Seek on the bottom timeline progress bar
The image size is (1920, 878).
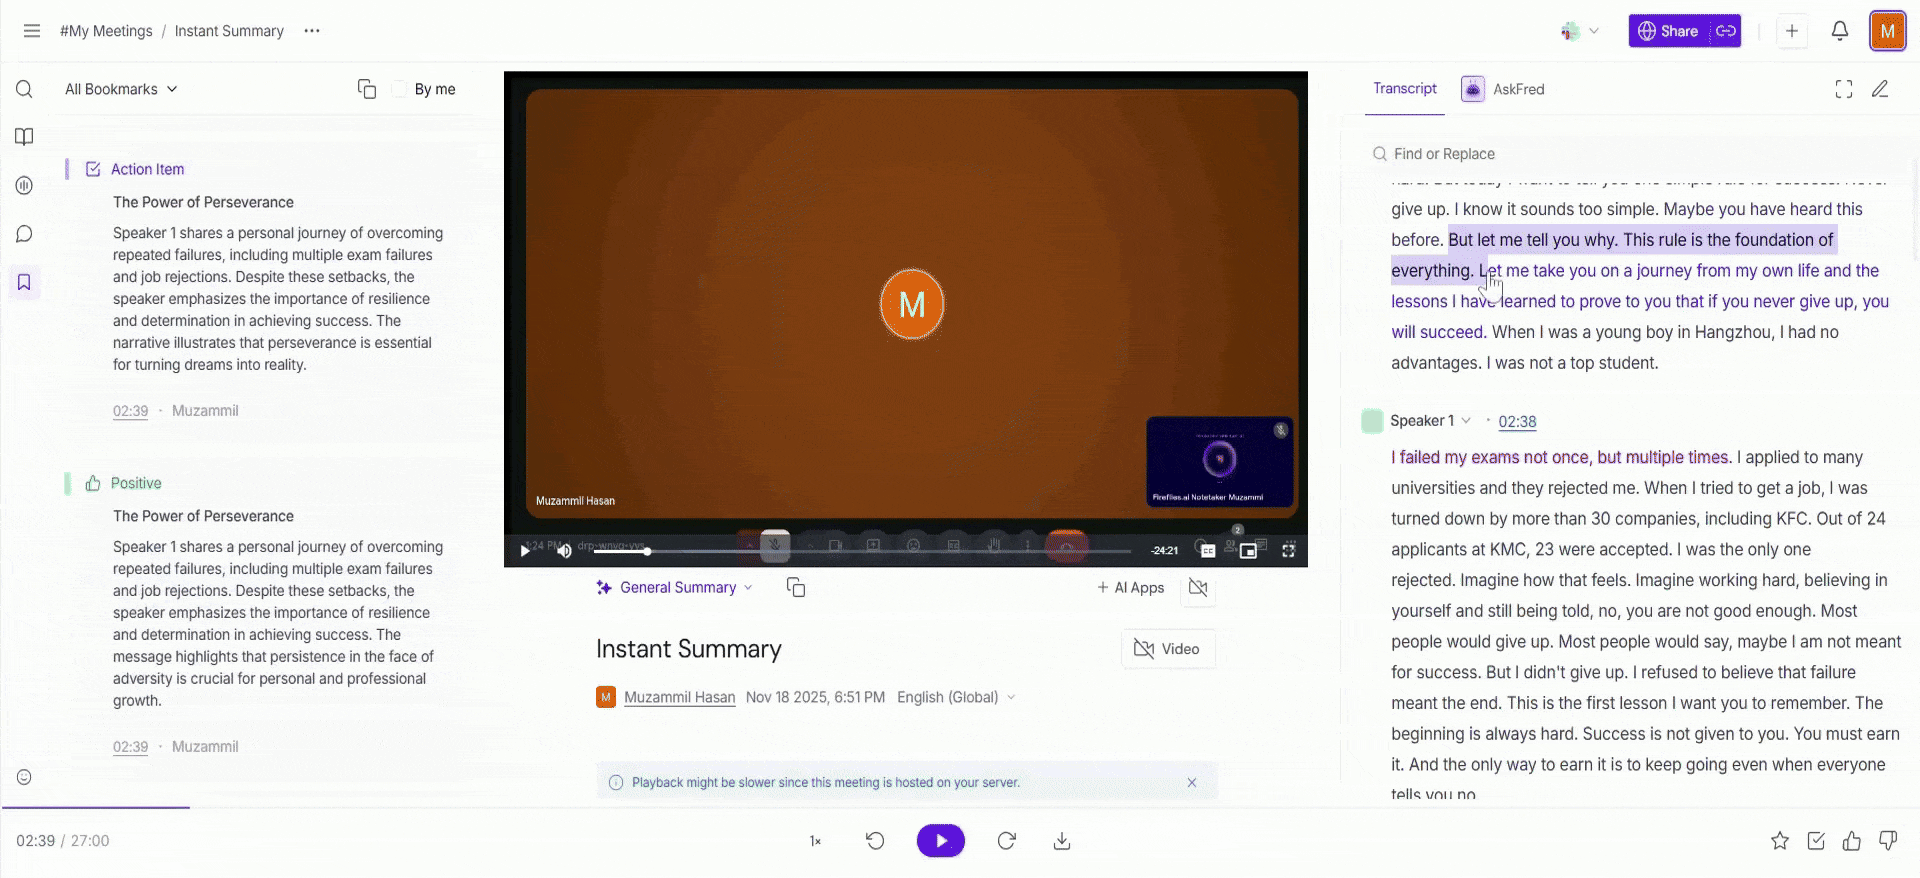(960, 807)
